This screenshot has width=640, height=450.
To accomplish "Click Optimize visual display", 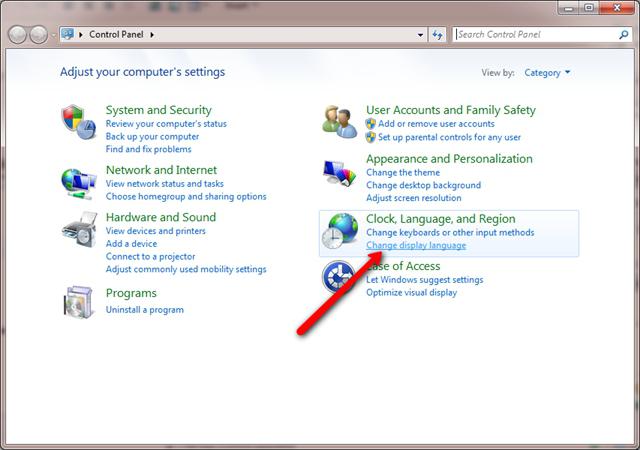I will (x=411, y=292).
